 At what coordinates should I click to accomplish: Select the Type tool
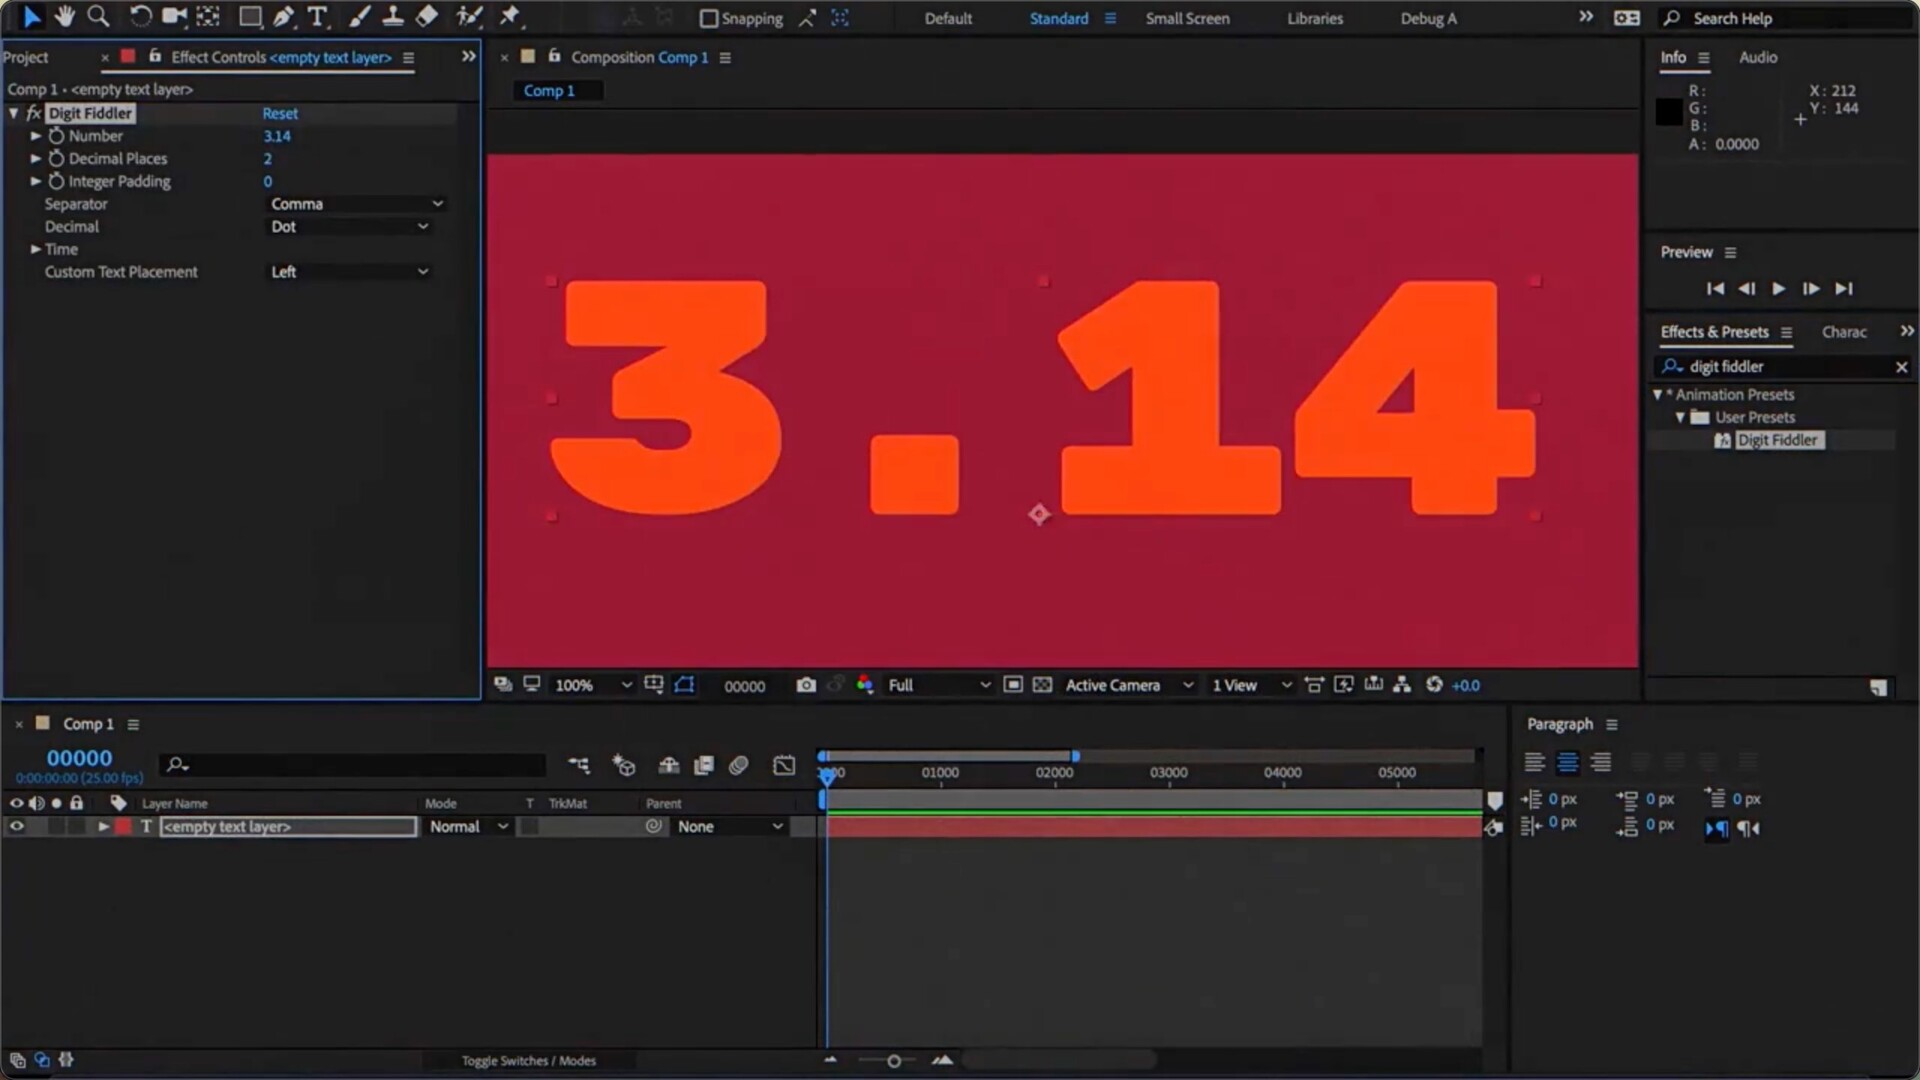[317, 16]
